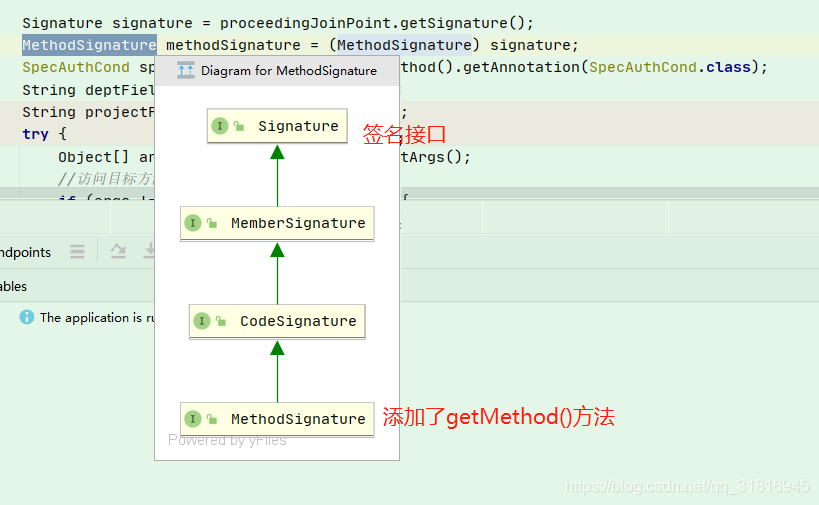Click the interface icon on the Signature node

point(220,126)
